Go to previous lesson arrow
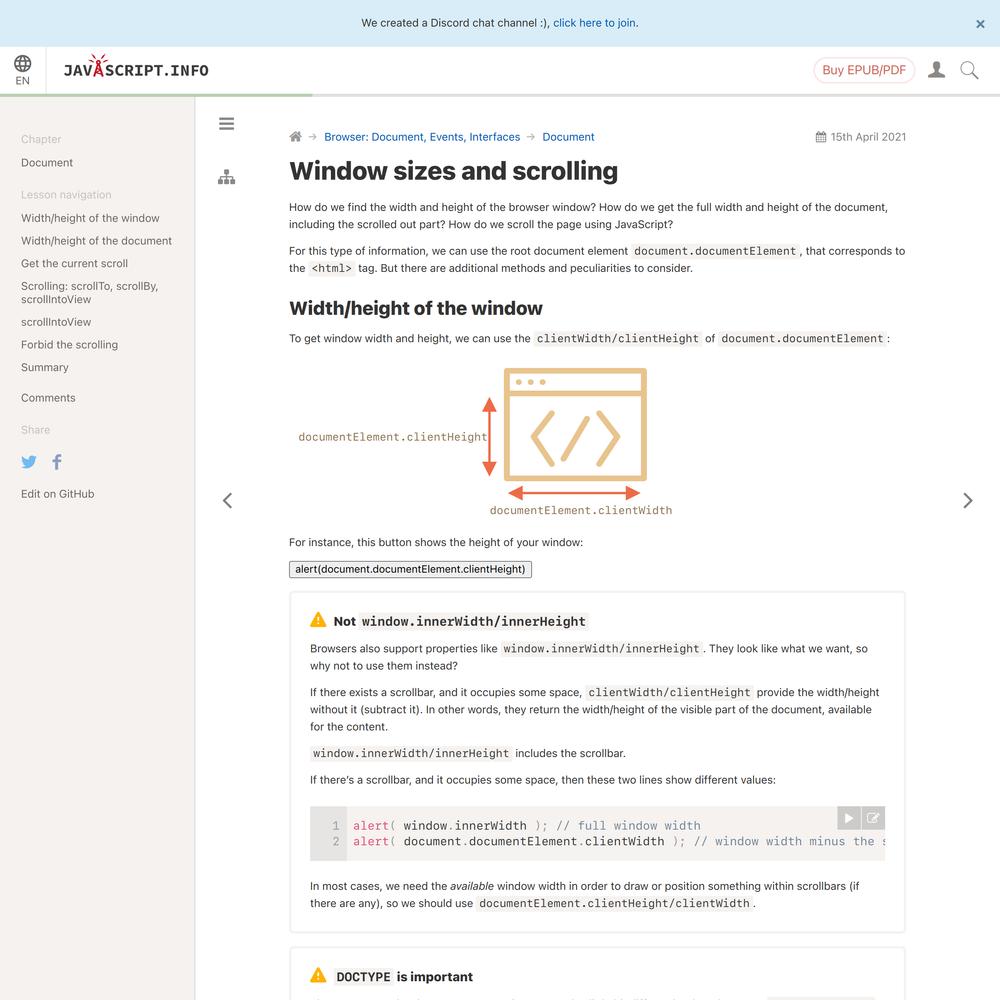1000x1000 pixels. click(228, 501)
